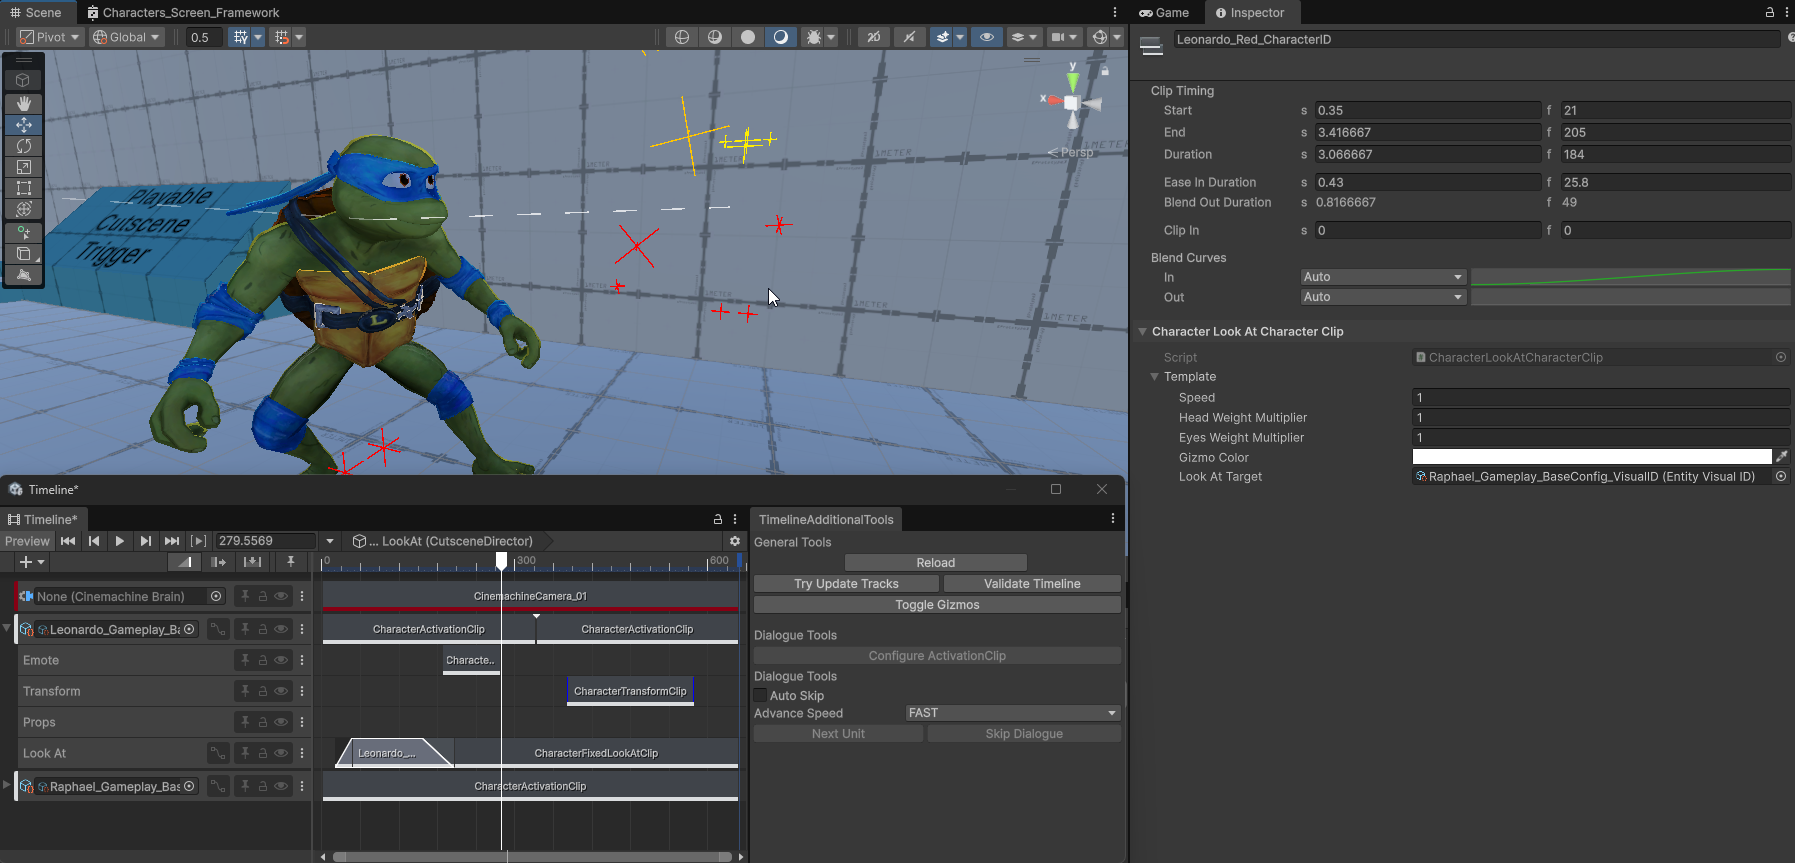Select the Scale tool in scene toolbar

coord(24,167)
